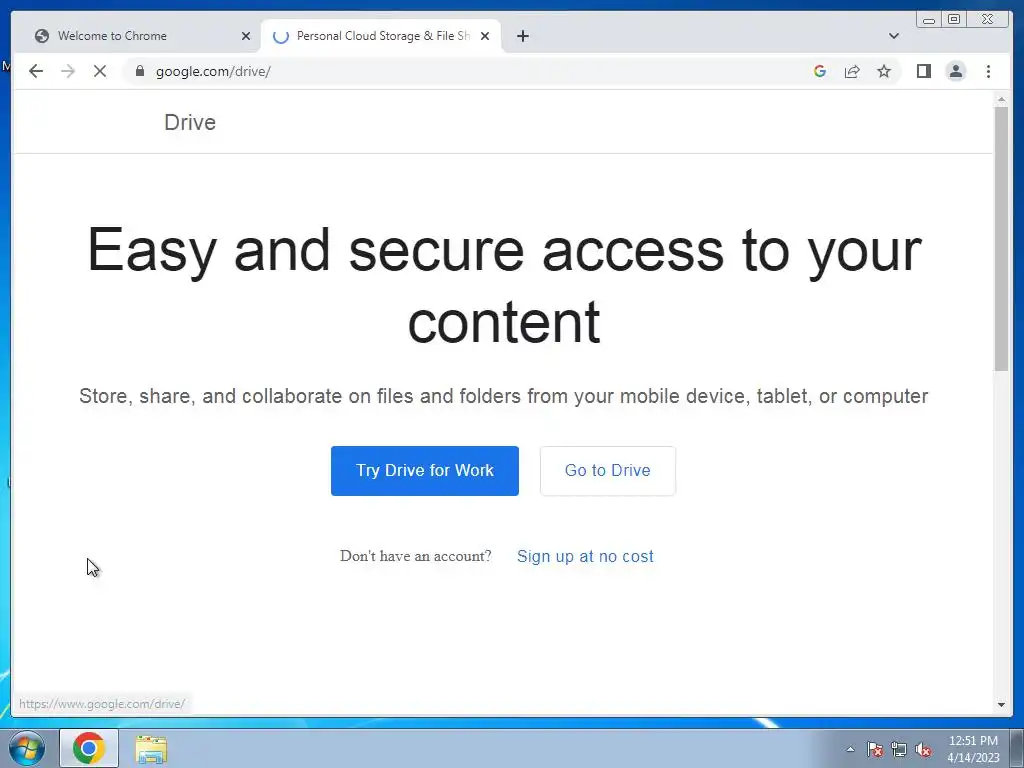
Task: Click the forward navigation arrow
Action: coord(68,71)
